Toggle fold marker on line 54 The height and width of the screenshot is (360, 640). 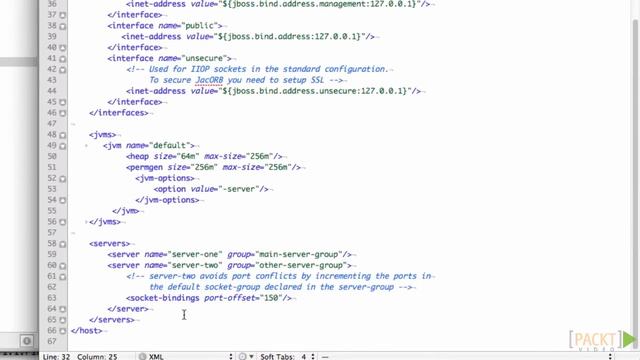(62, 200)
